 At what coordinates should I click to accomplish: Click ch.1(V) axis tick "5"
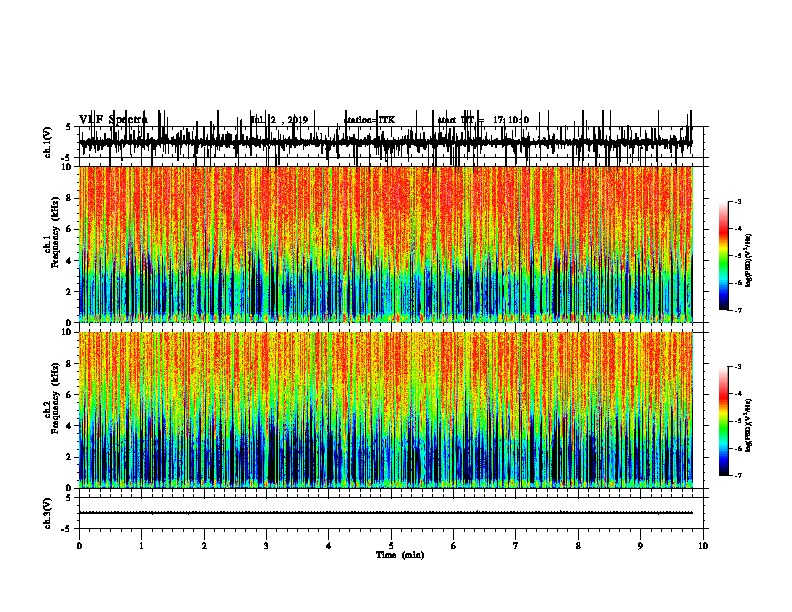click(68, 127)
